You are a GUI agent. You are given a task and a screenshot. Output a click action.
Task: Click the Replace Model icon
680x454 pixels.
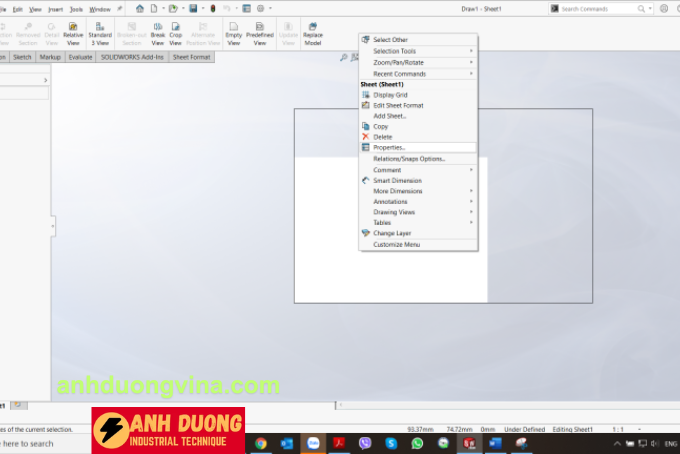point(313,34)
